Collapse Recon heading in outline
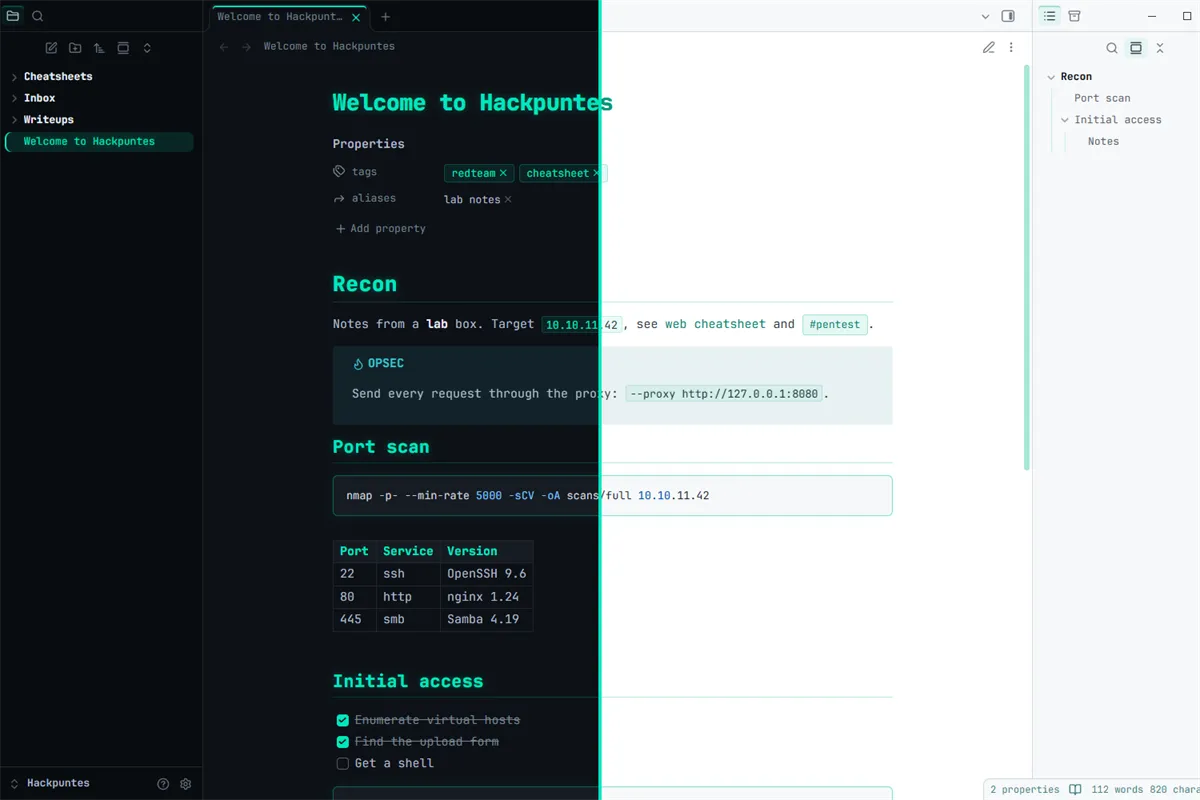Viewport: 1200px width, 800px height. point(1051,77)
